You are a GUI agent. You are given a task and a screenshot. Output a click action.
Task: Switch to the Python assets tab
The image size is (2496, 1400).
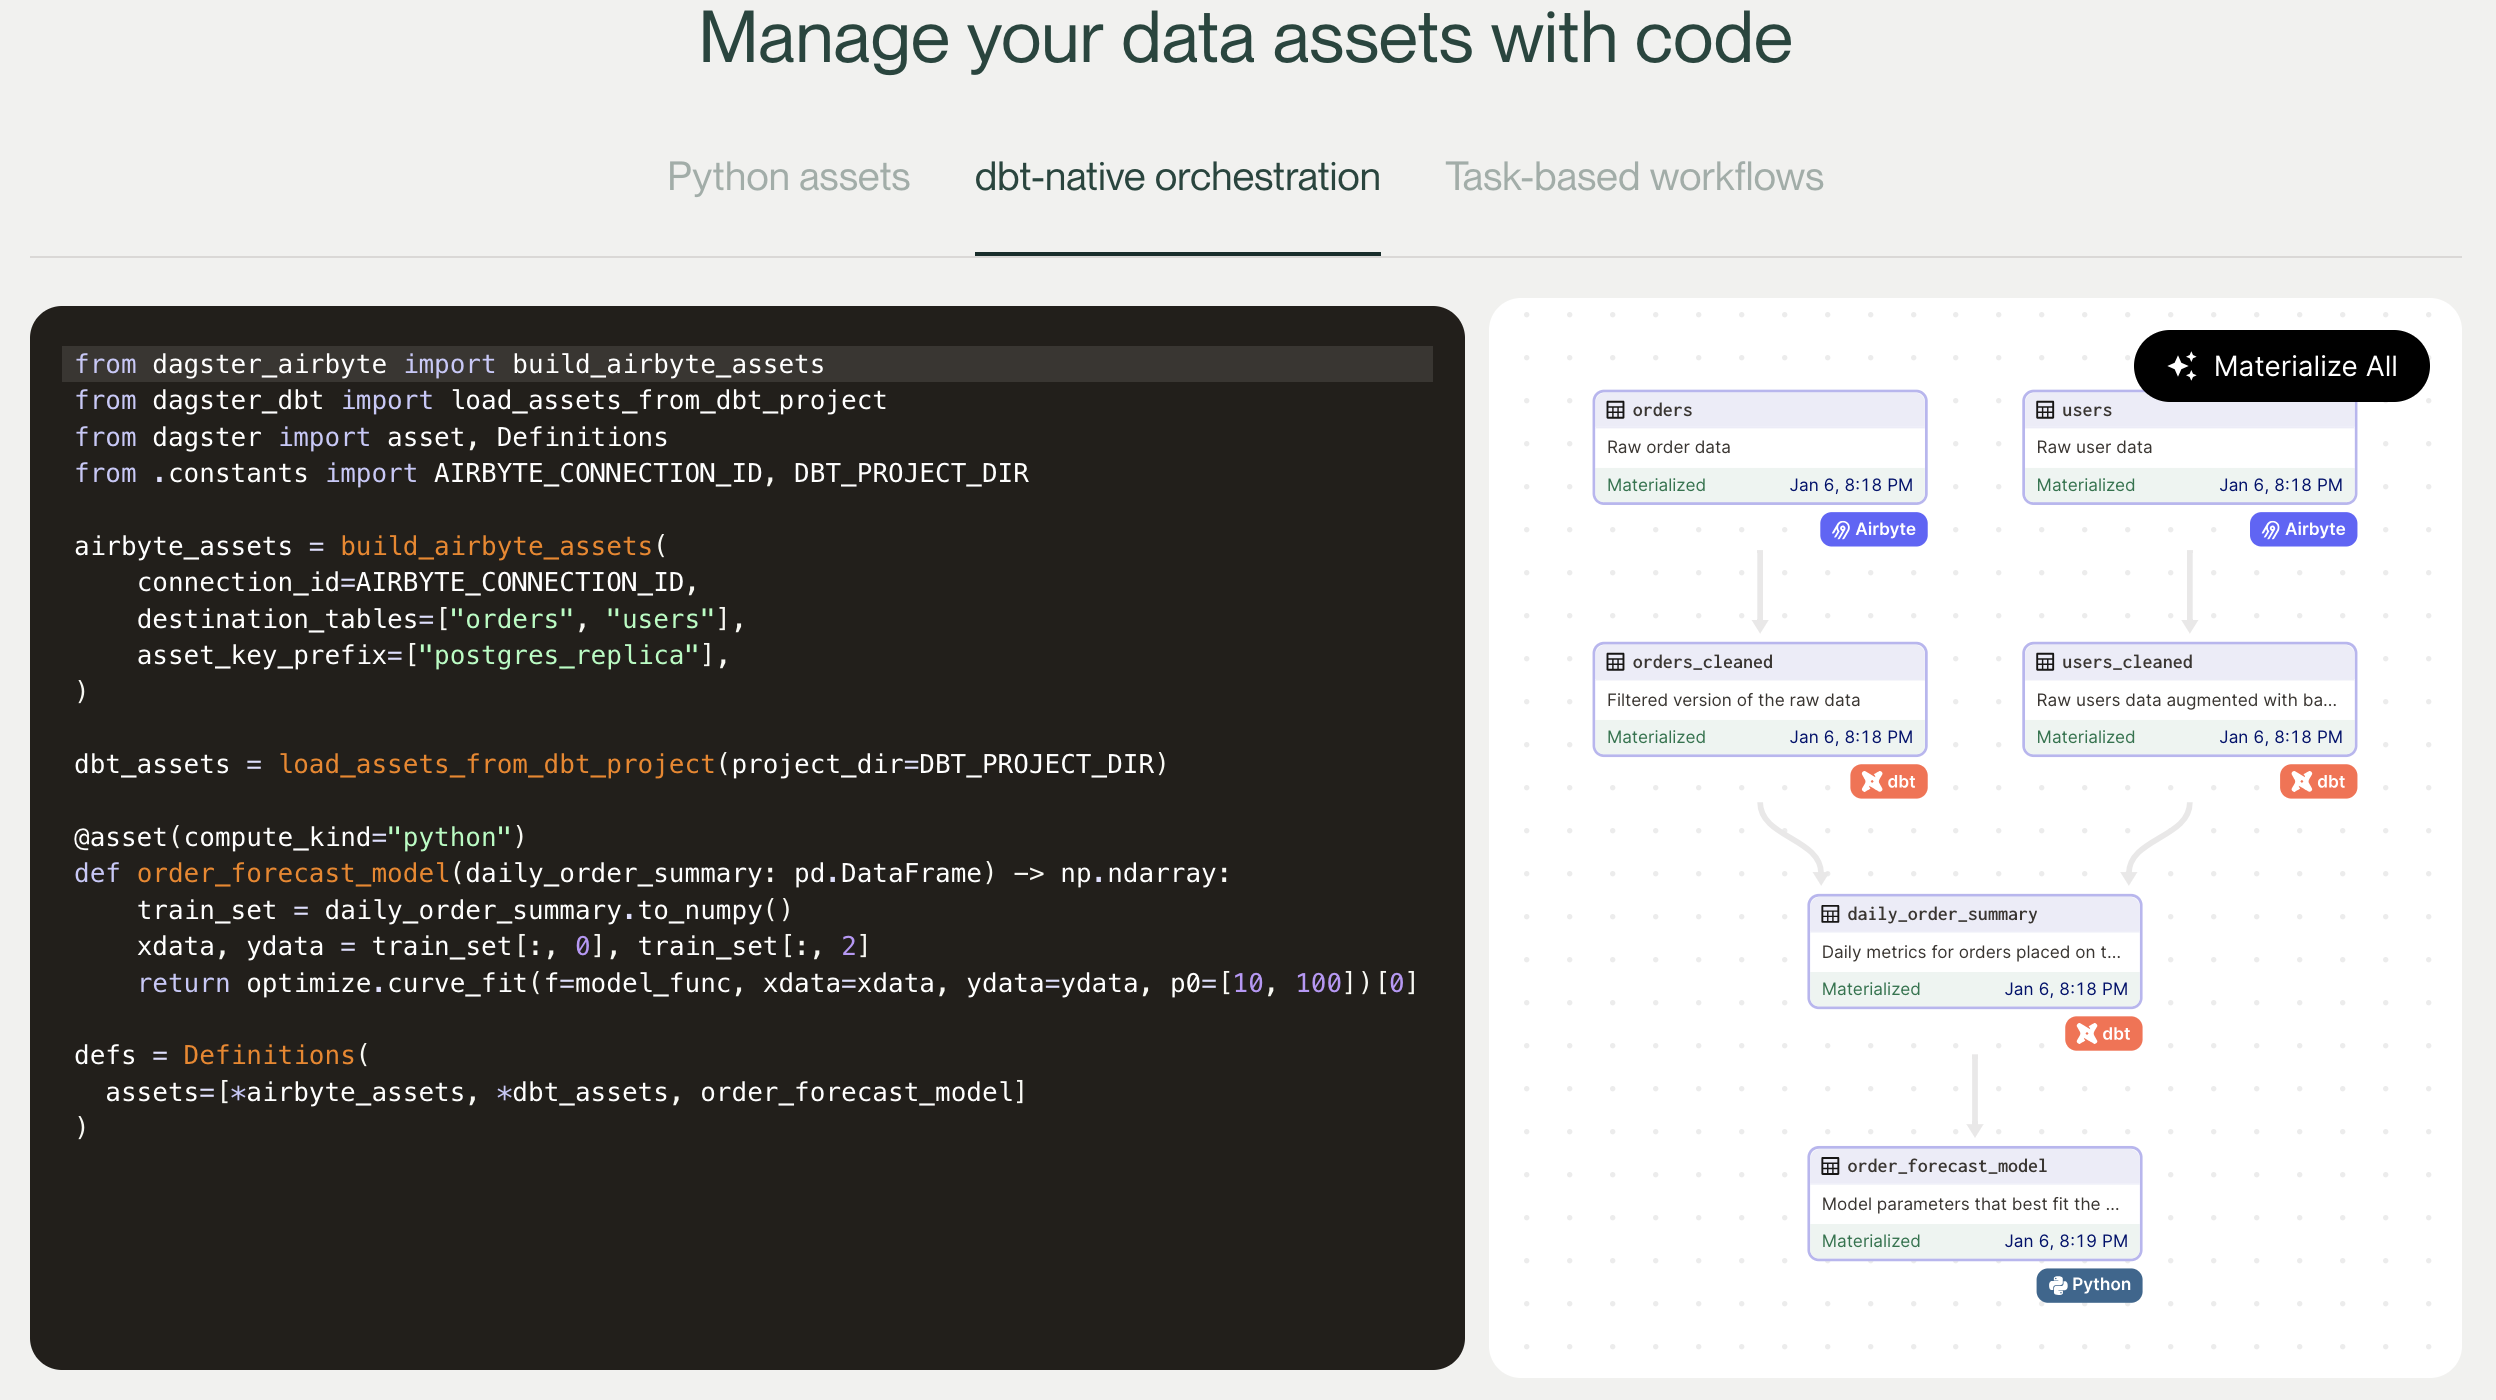tap(788, 177)
